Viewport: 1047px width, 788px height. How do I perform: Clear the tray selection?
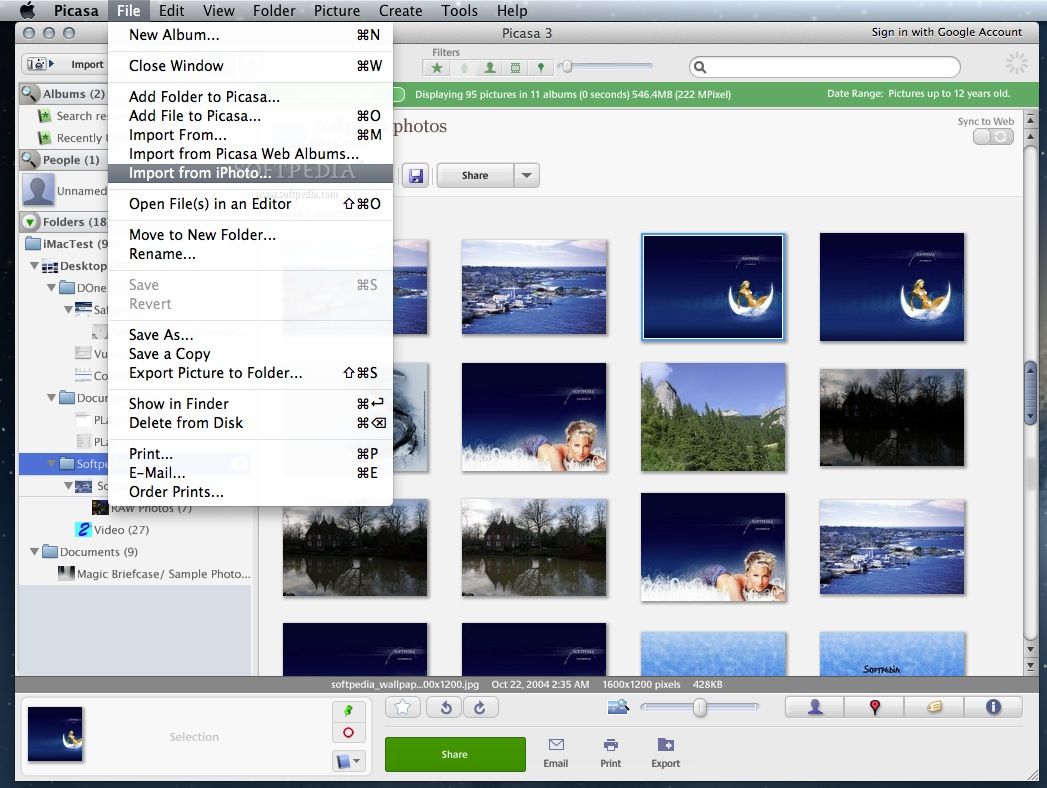pos(350,732)
